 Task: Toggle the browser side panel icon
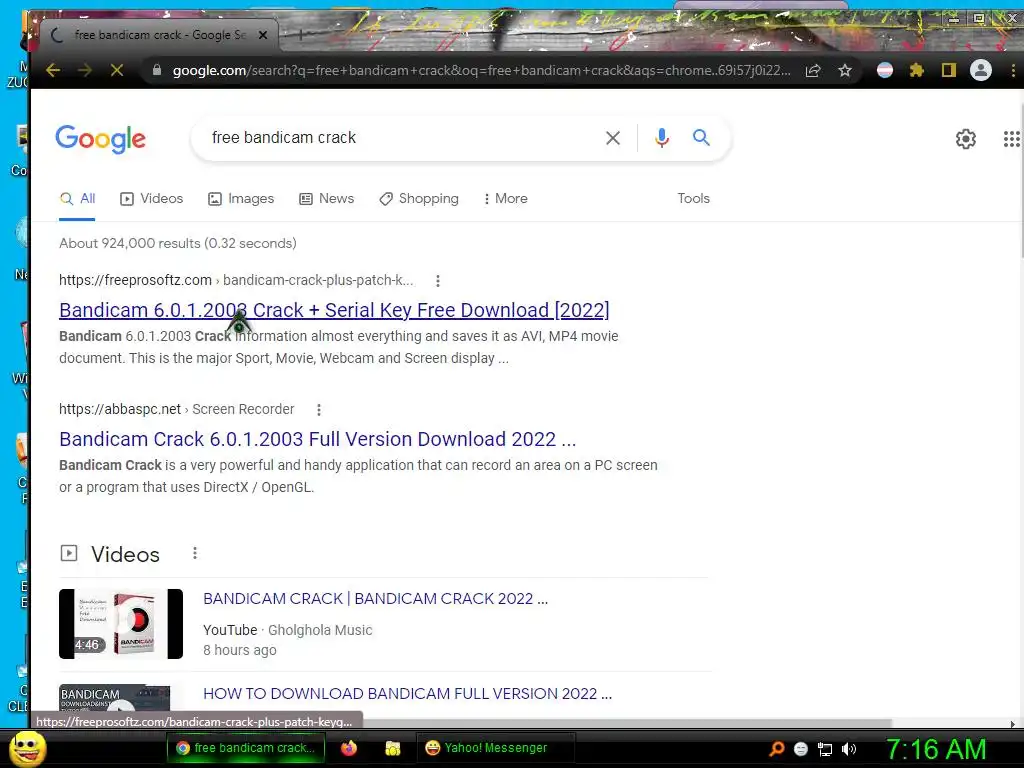pos(949,70)
